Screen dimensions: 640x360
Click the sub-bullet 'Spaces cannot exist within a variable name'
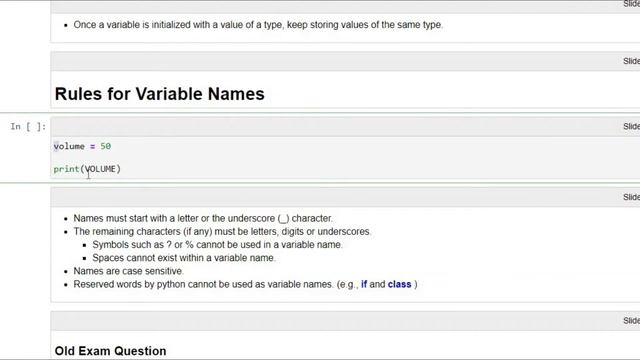point(184,258)
